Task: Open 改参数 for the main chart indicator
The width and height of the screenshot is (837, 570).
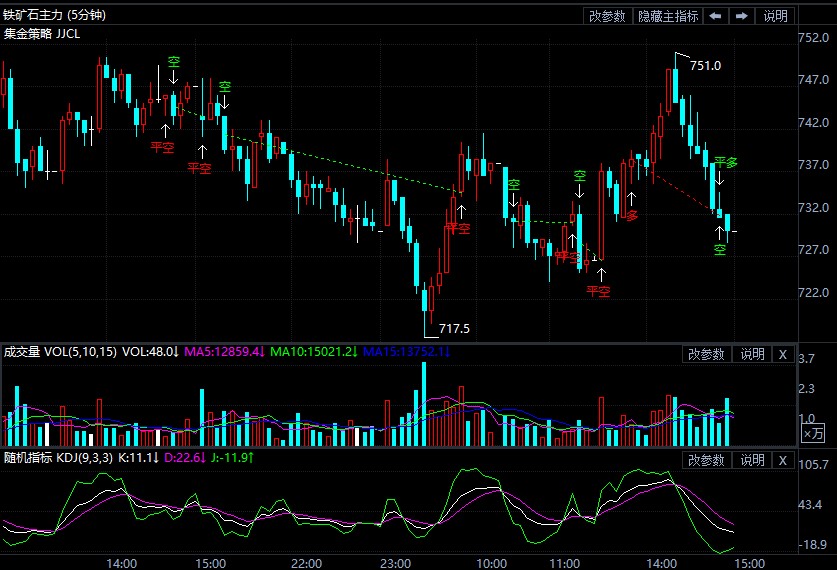Action: 607,16
